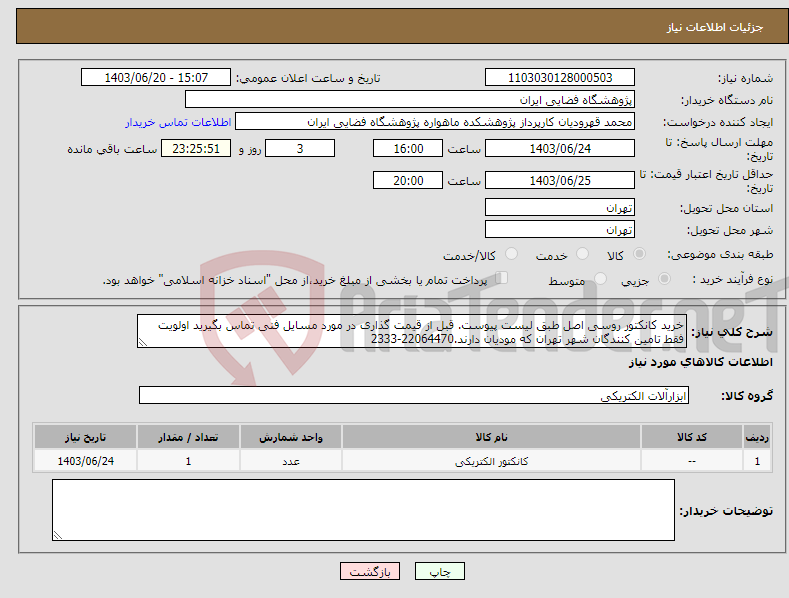This screenshot has width=789, height=598.
Task: Click the buyer organization name field
Action: 410,100
